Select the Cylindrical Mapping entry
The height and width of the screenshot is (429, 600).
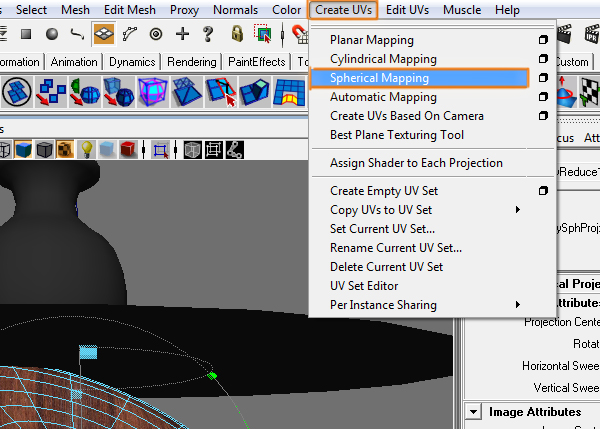coord(383,59)
